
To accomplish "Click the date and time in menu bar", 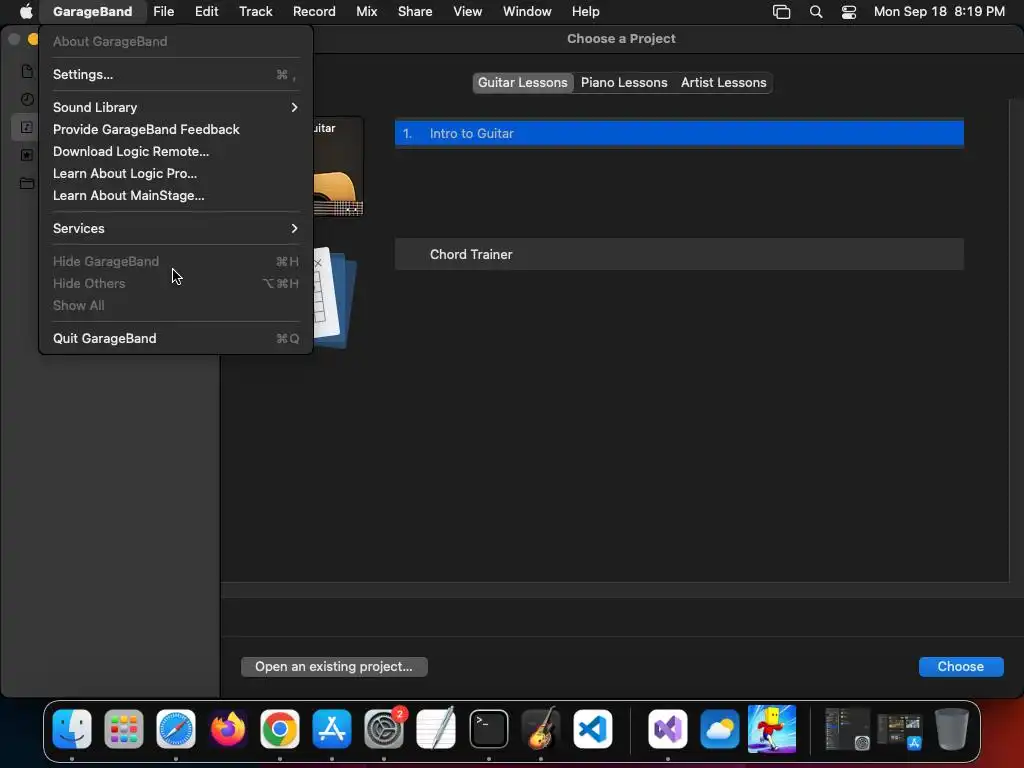I will click(x=939, y=12).
